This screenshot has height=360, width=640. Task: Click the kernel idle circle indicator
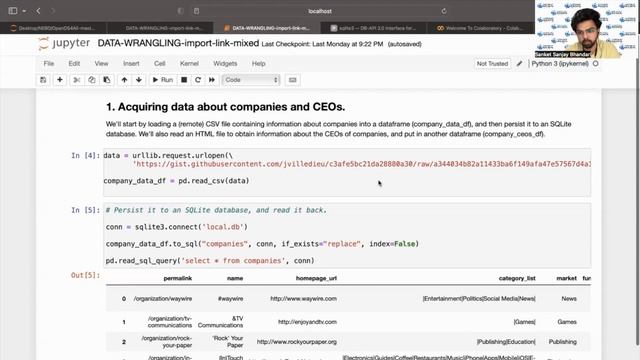[596, 64]
